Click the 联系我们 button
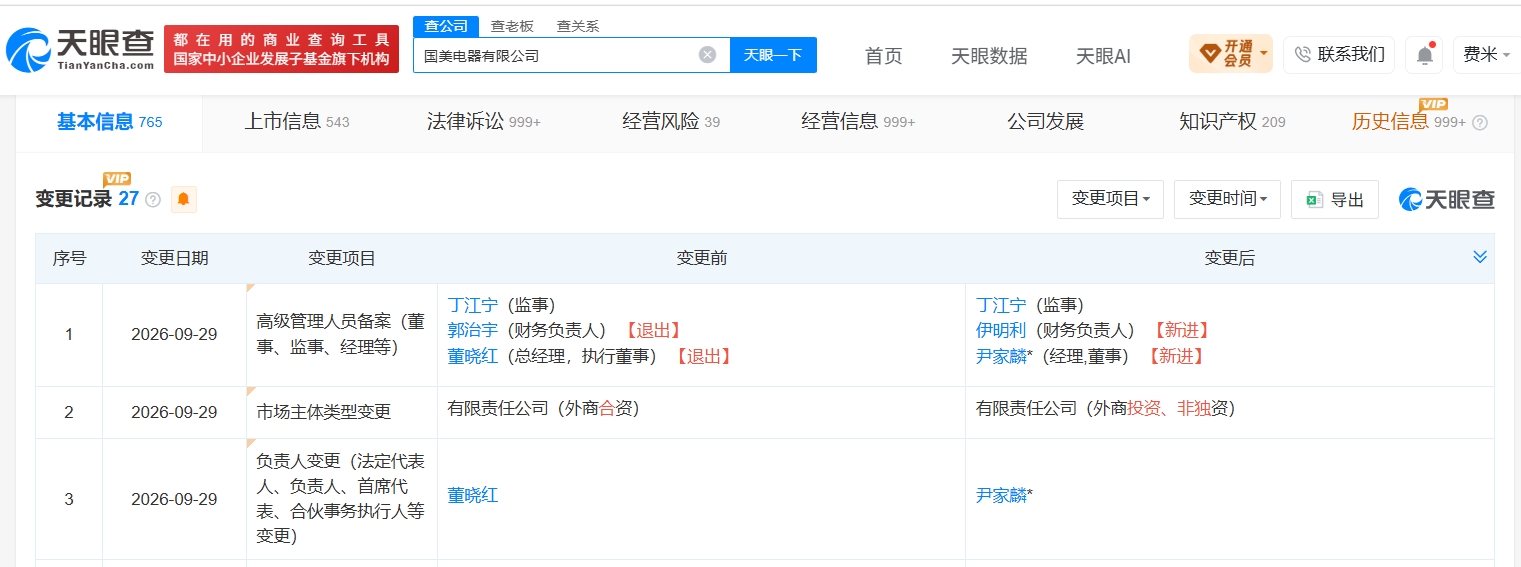This screenshot has width=1521, height=567. point(1339,55)
